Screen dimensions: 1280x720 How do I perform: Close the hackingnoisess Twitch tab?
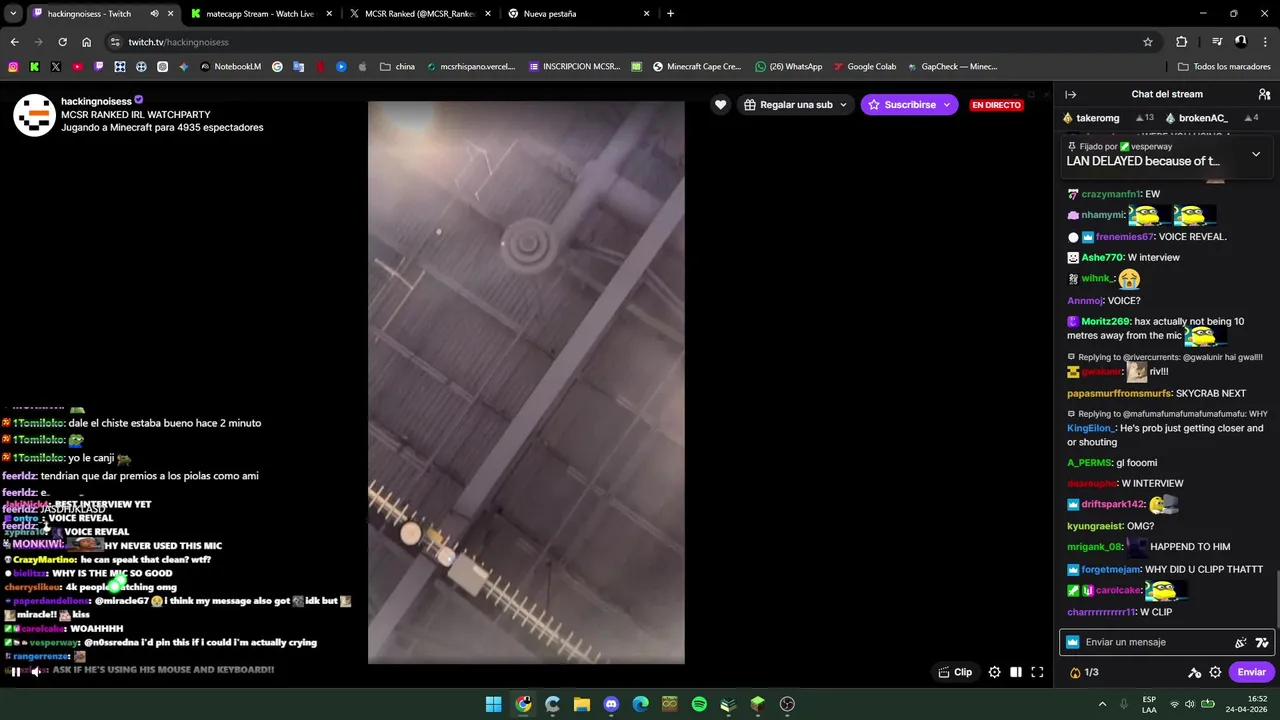point(170,14)
